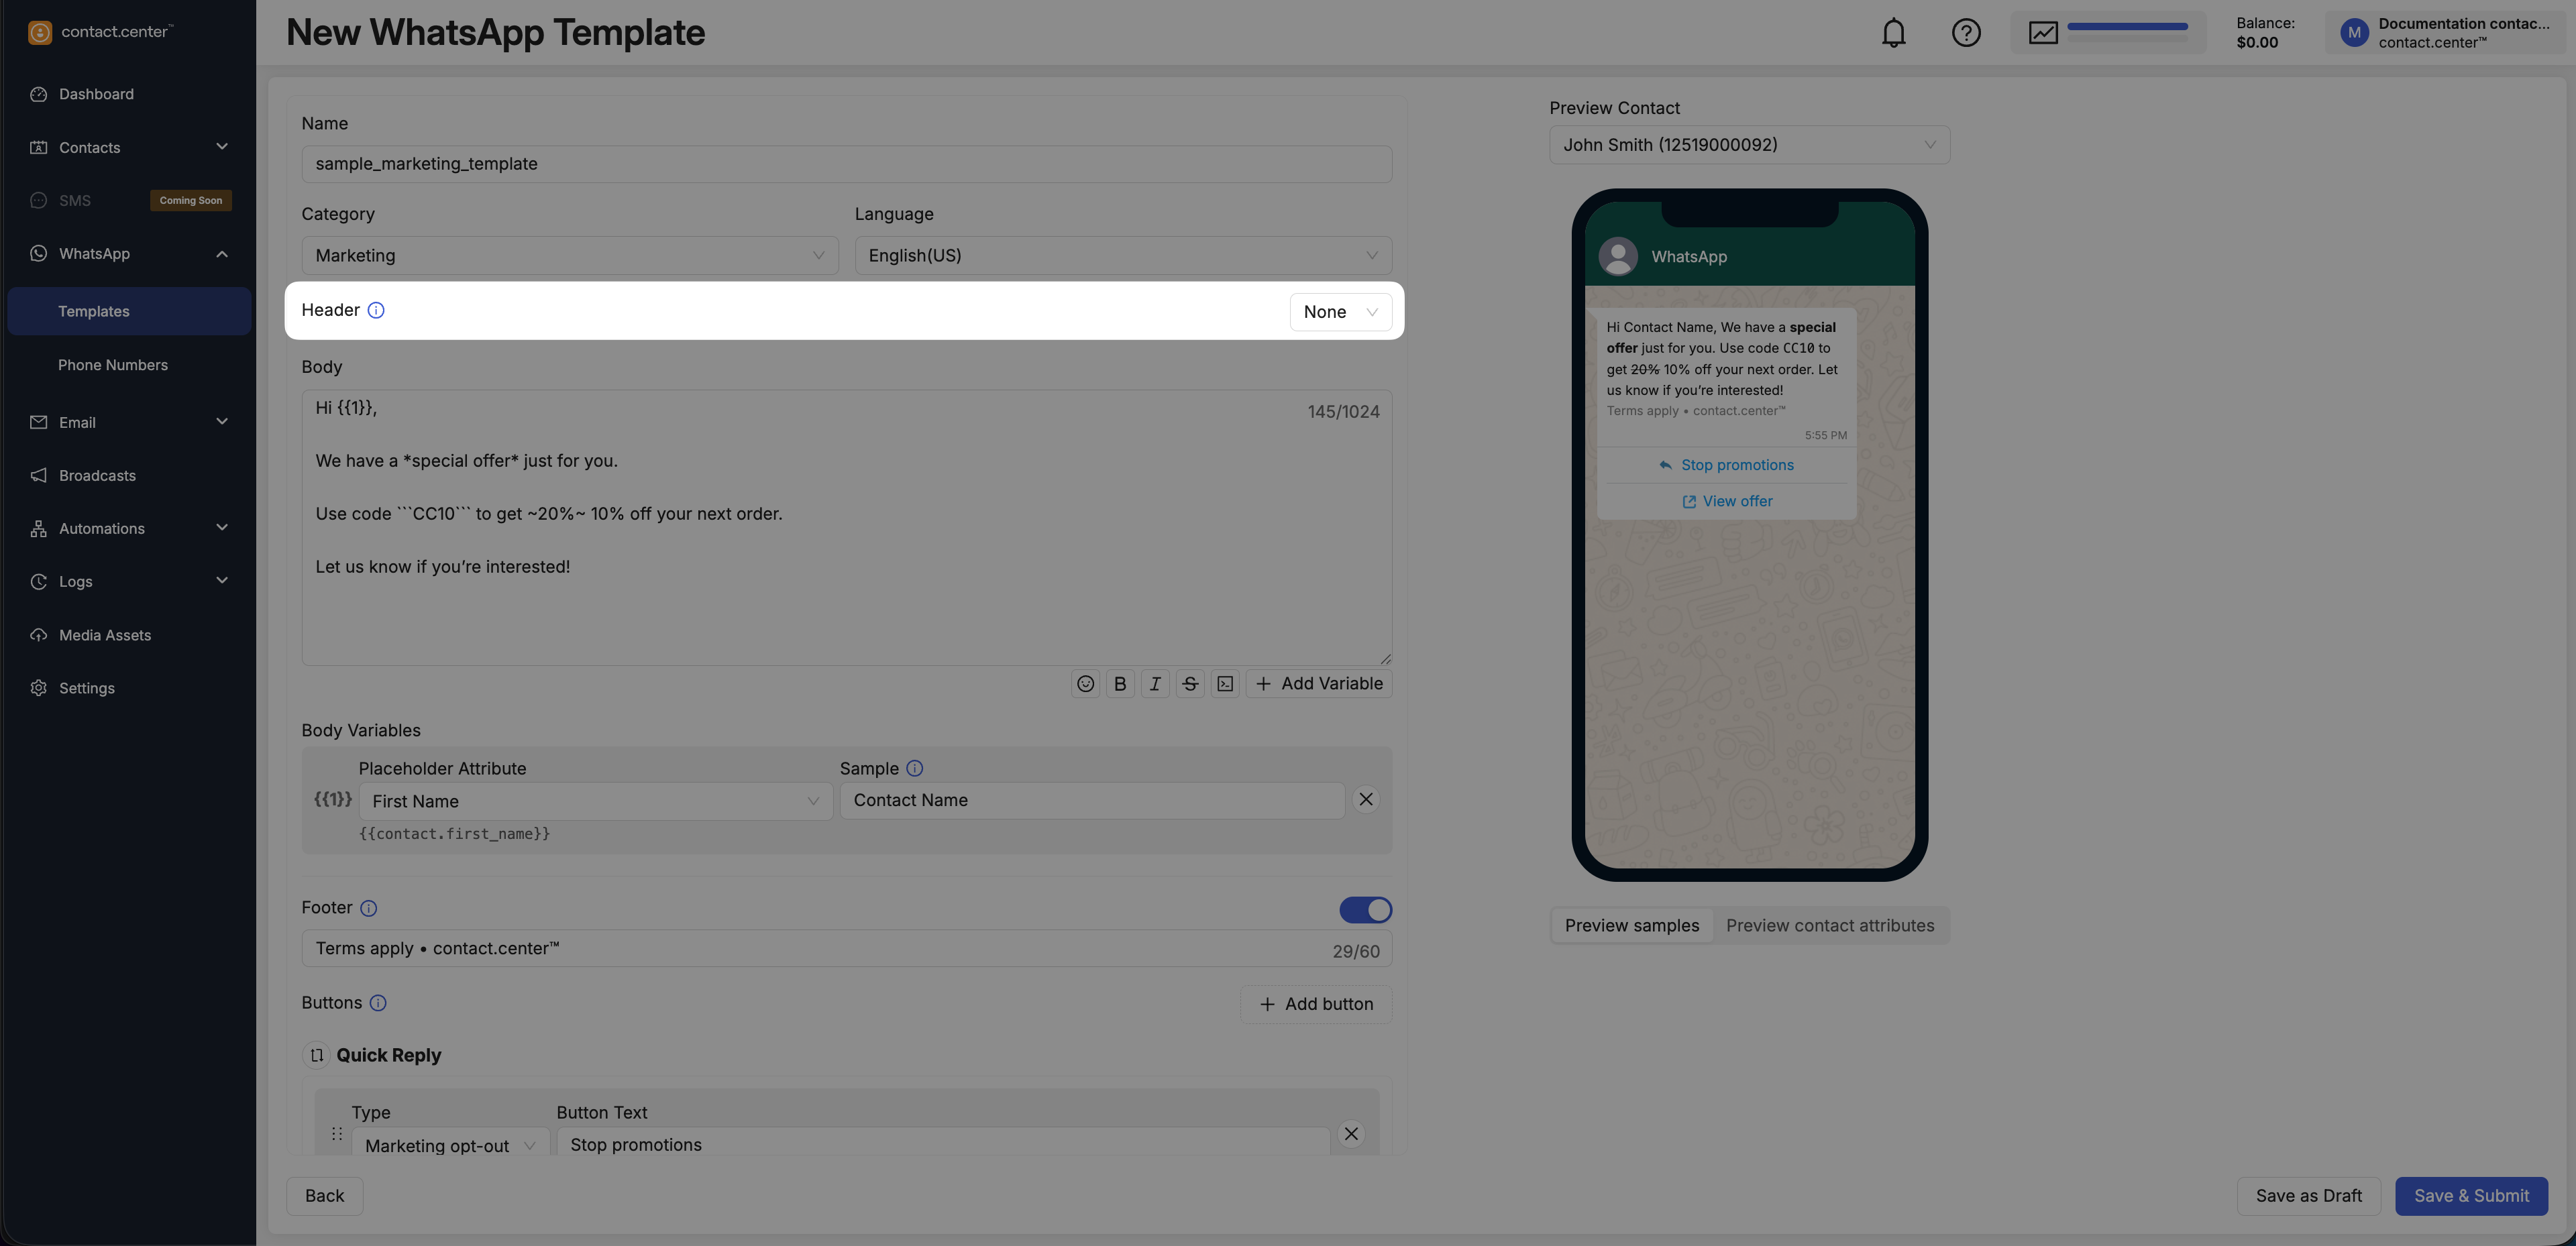
Task: Expand the Preview Contact John Smith dropdown
Action: (1749, 145)
